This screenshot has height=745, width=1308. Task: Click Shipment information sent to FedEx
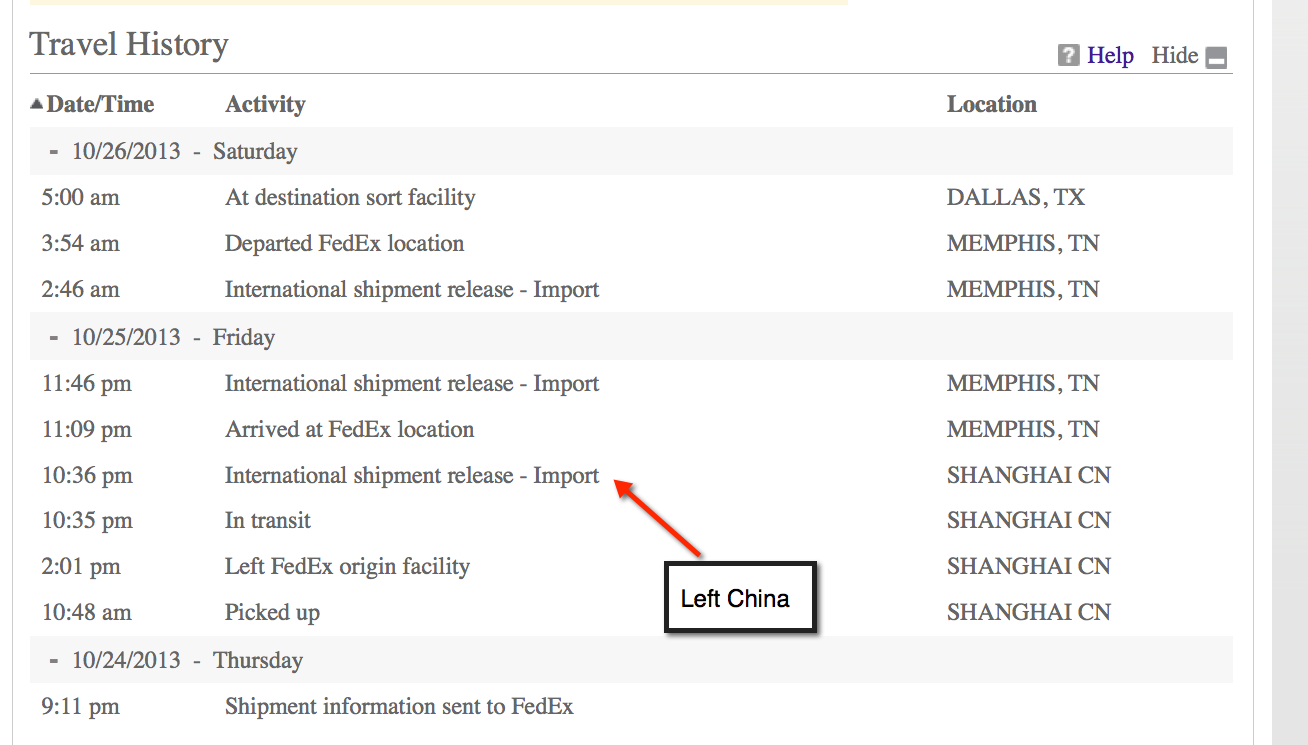coord(399,707)
